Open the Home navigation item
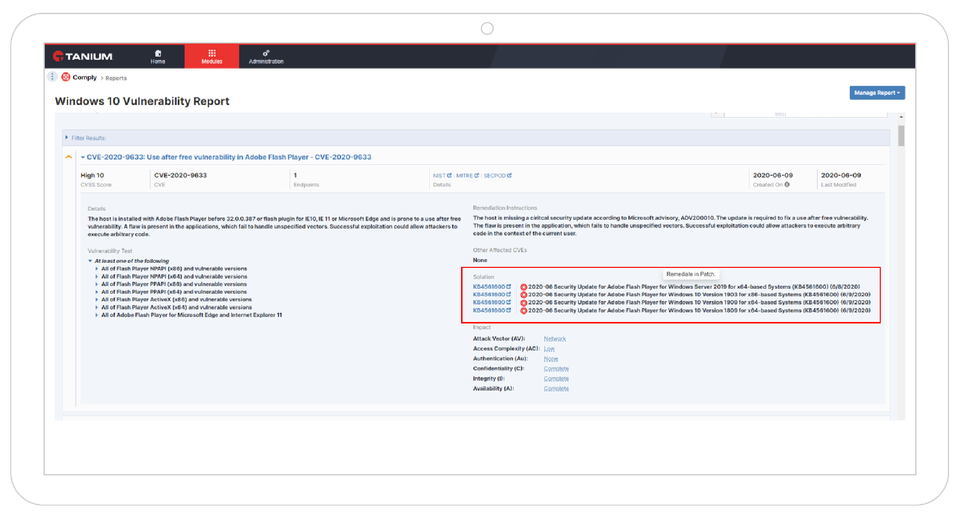Viewport: 960px width, 517px height. coord(158,56)
